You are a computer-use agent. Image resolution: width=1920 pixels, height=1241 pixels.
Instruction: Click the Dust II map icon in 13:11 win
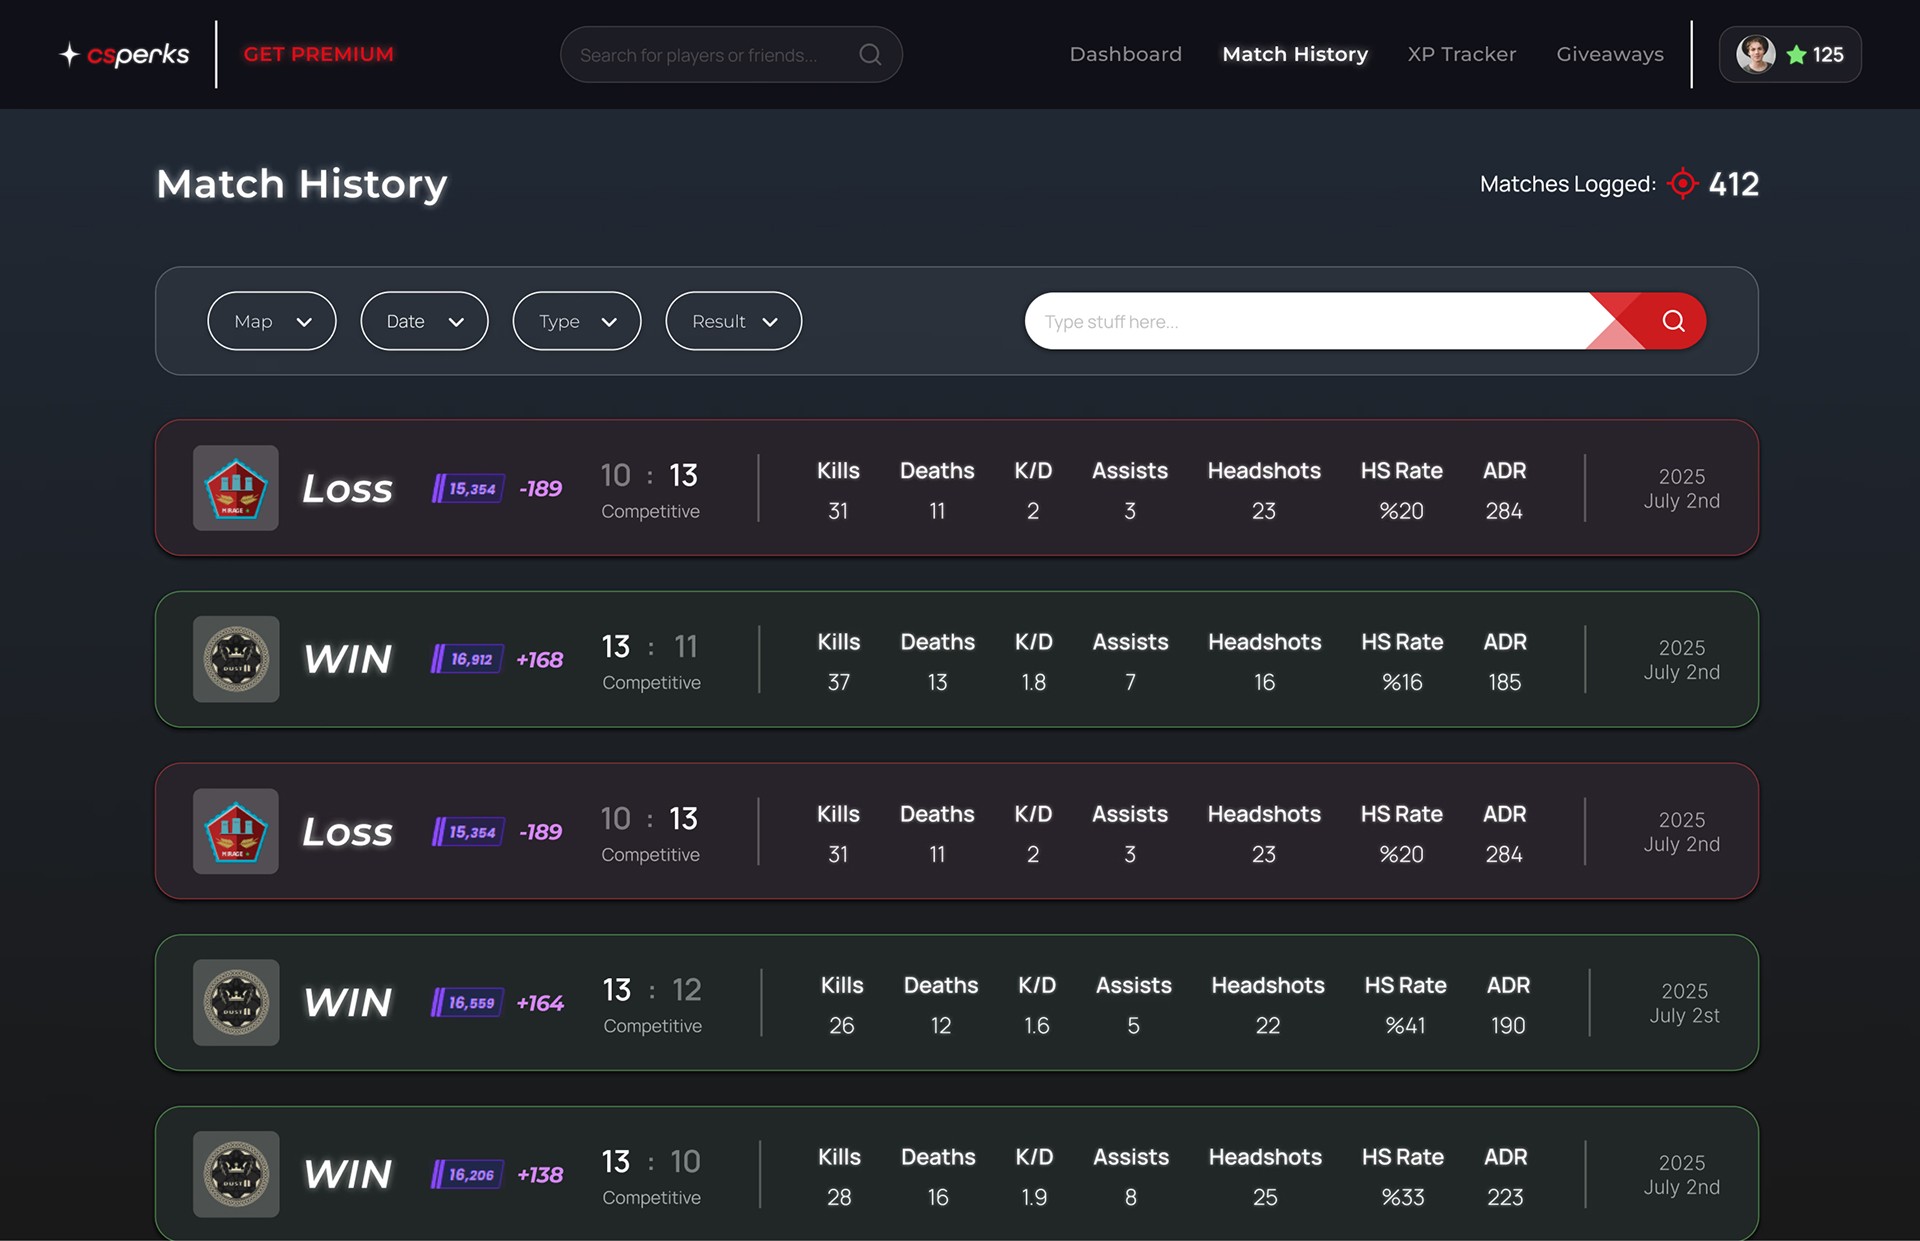point(236,659)
